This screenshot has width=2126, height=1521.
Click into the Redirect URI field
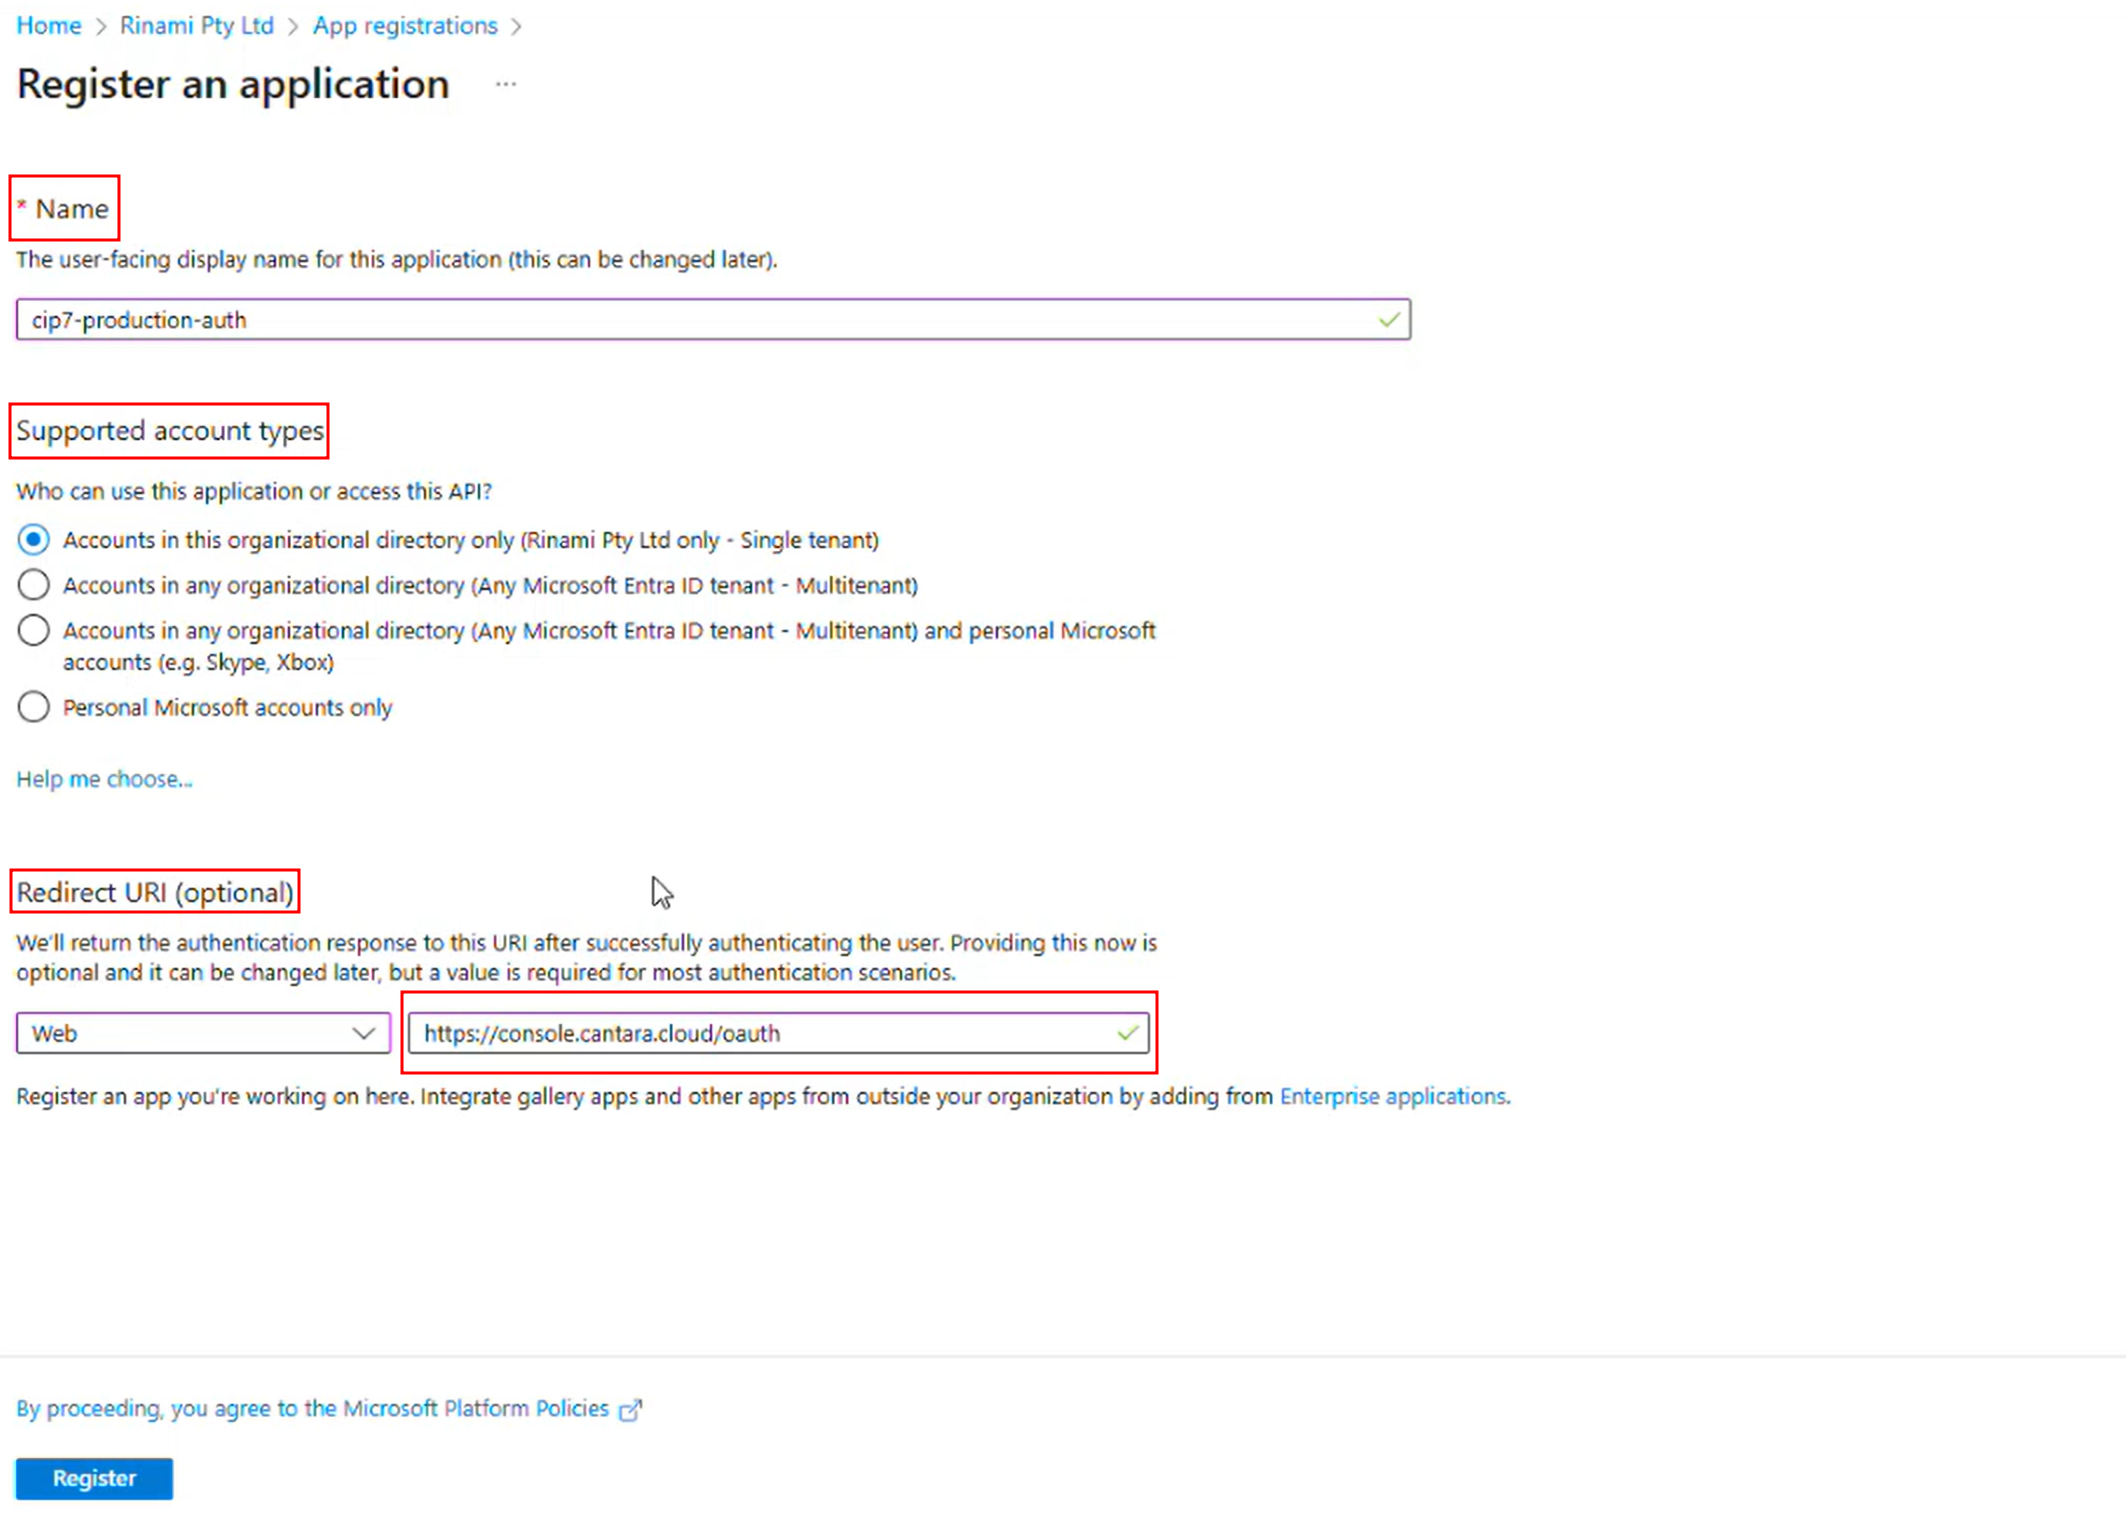click(x=779, y=1033)
